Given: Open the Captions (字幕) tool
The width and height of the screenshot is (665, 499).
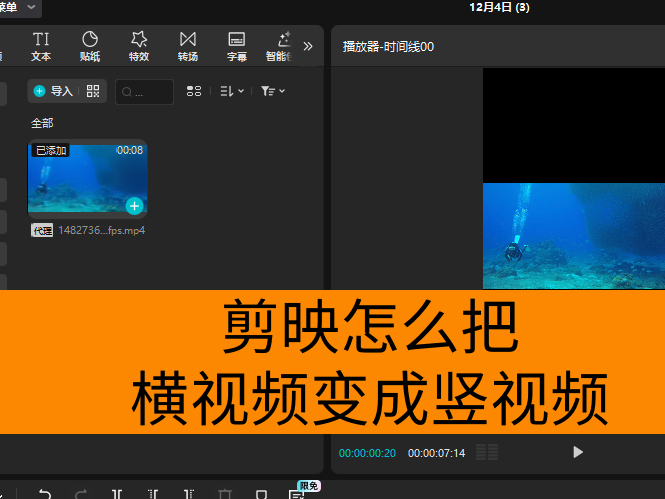Looking at the screenshot, I should 237,46.
